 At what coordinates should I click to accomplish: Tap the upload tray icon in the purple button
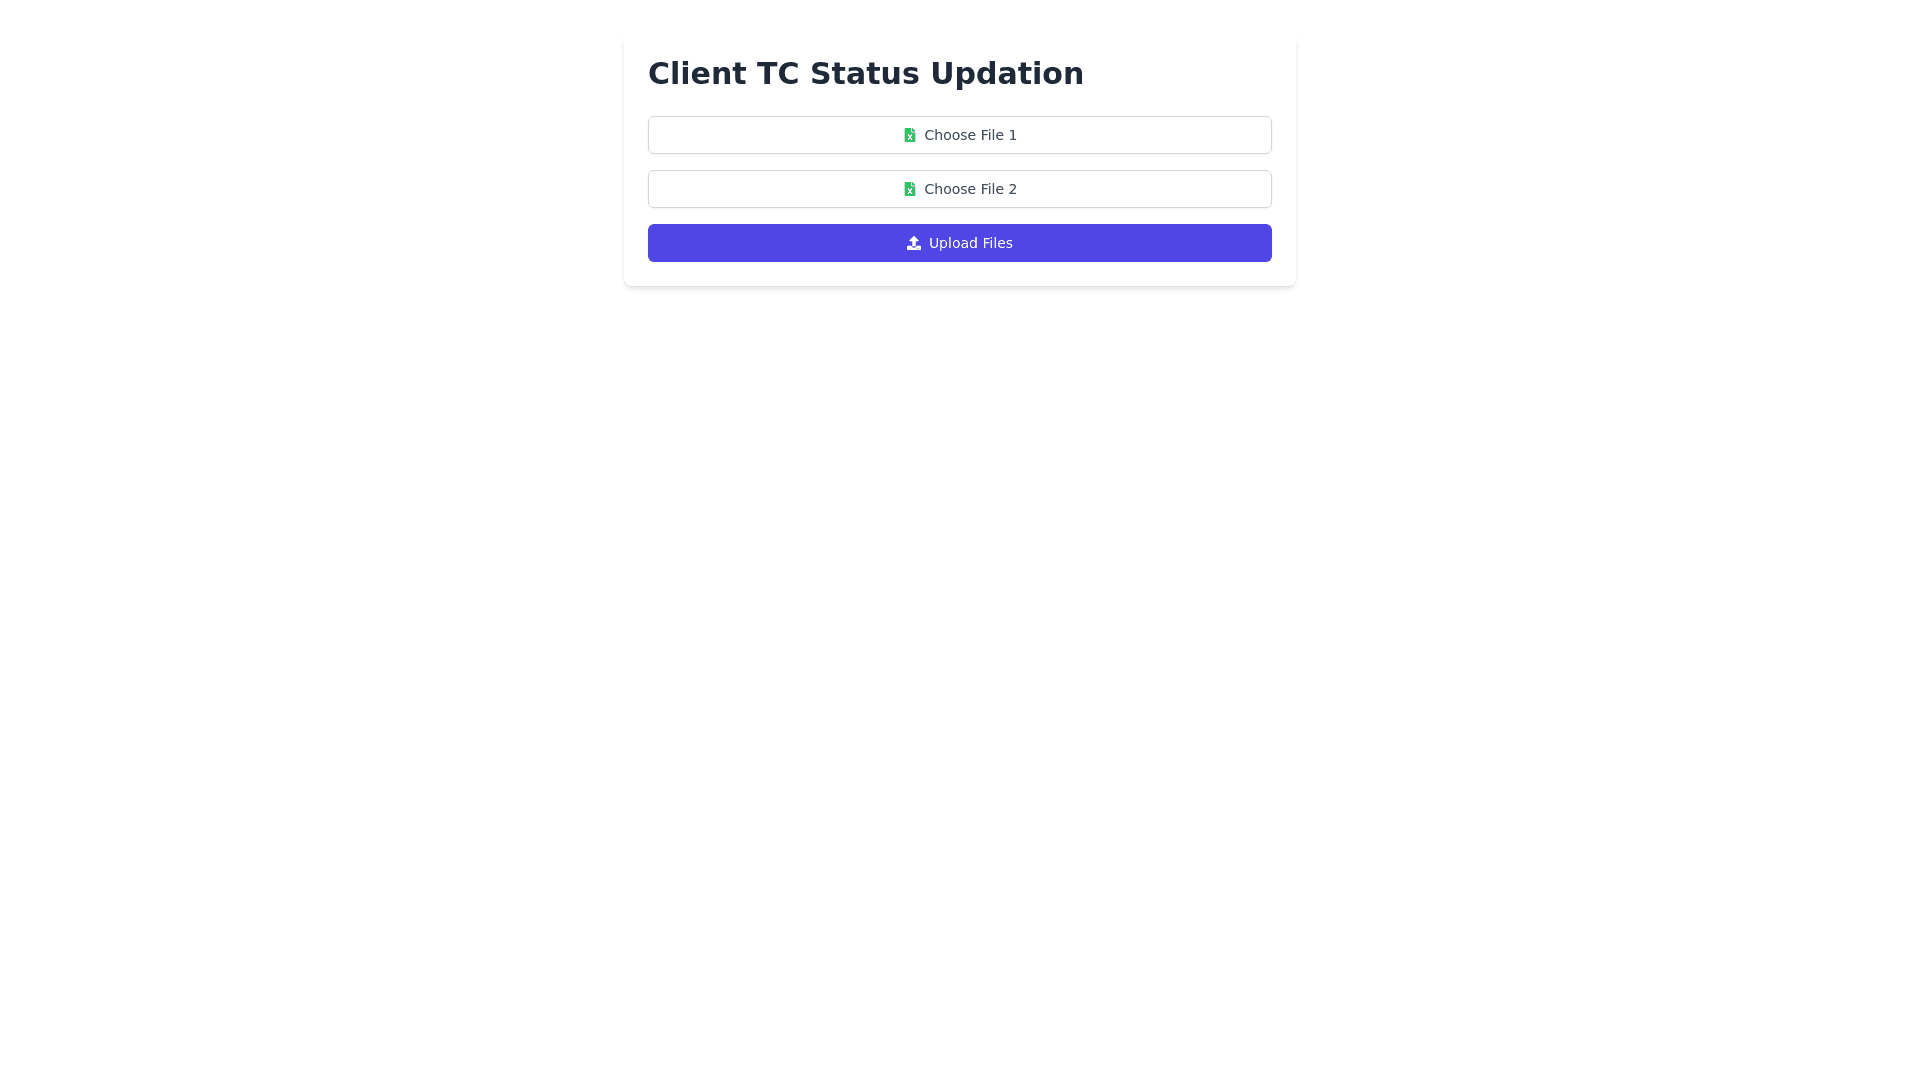[x=913, y=243]
